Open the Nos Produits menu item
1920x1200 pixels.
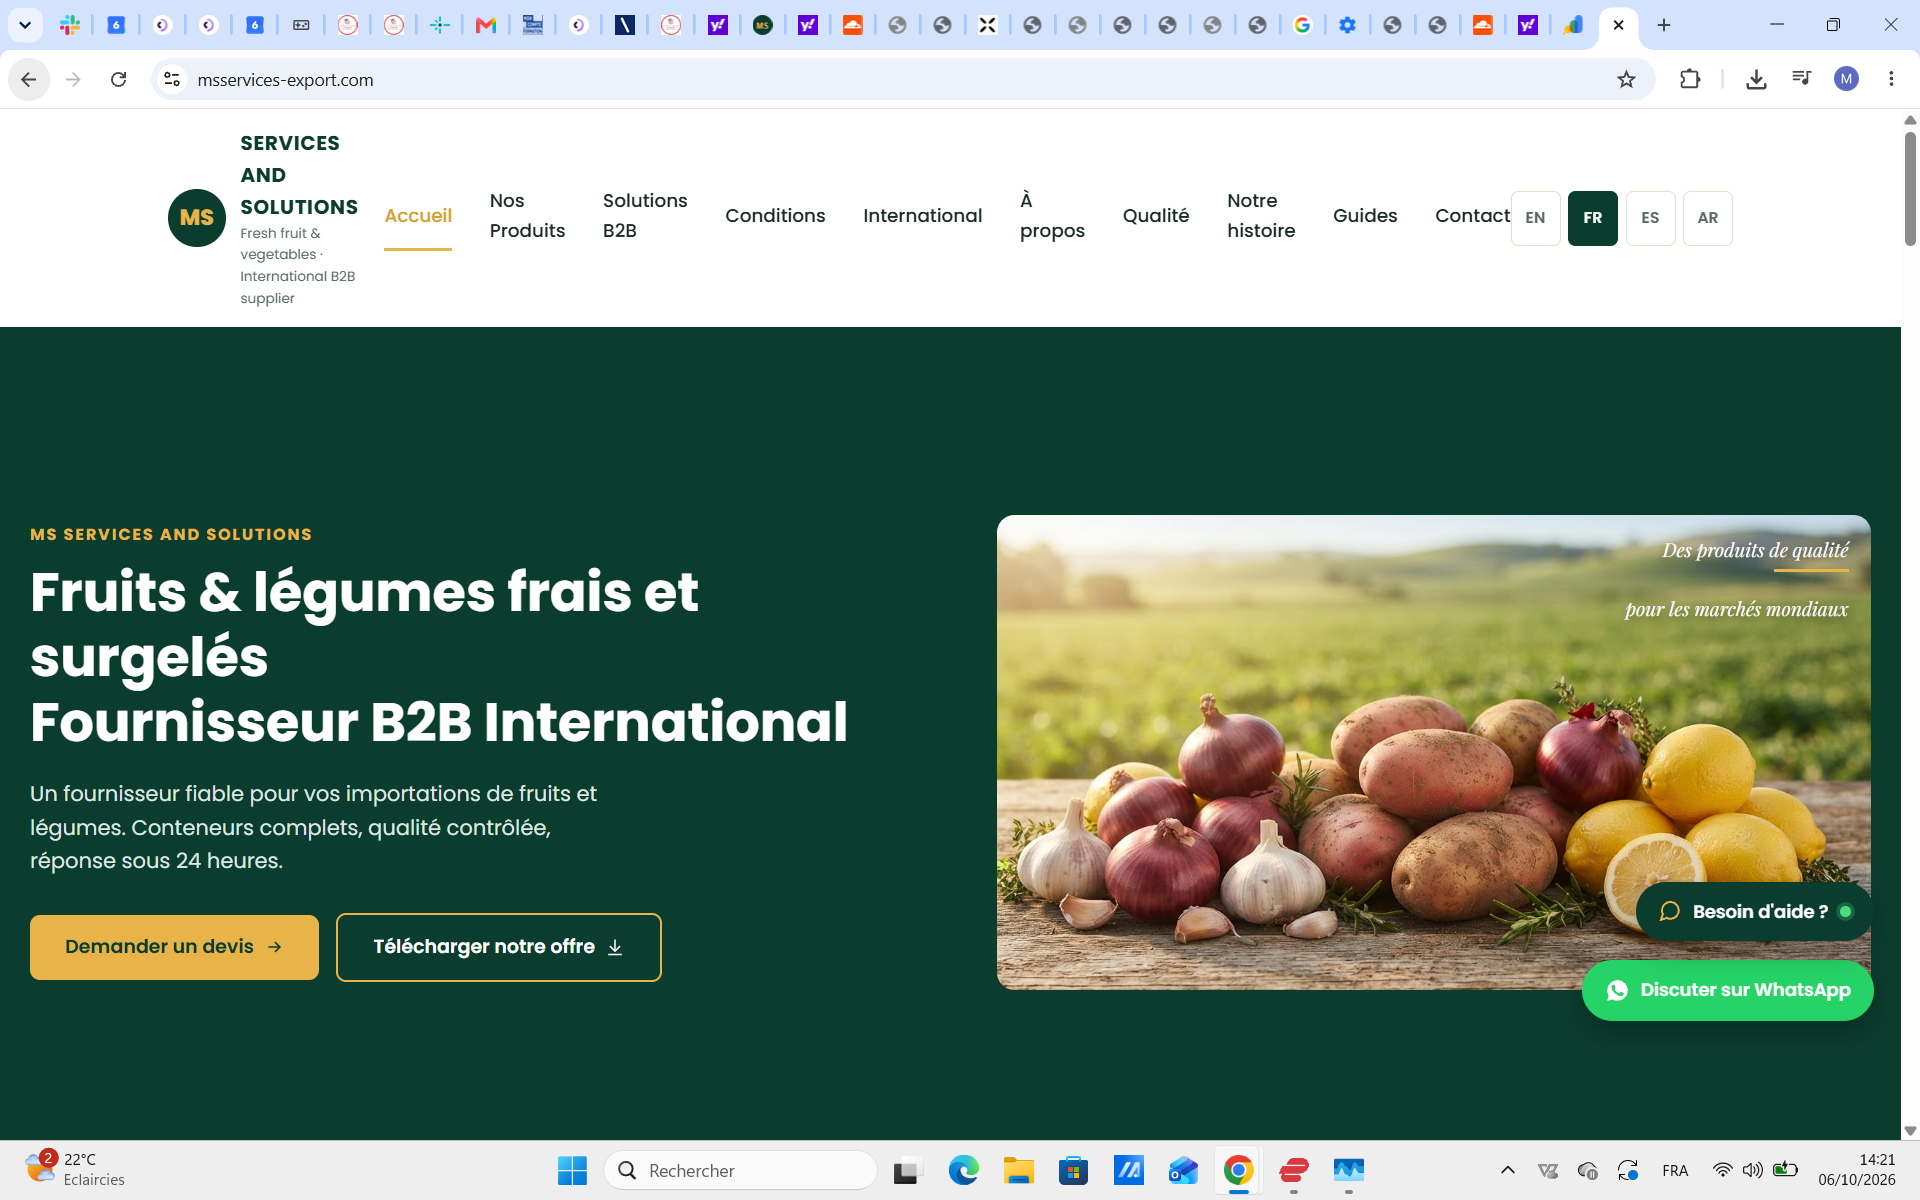pos(527,216)
